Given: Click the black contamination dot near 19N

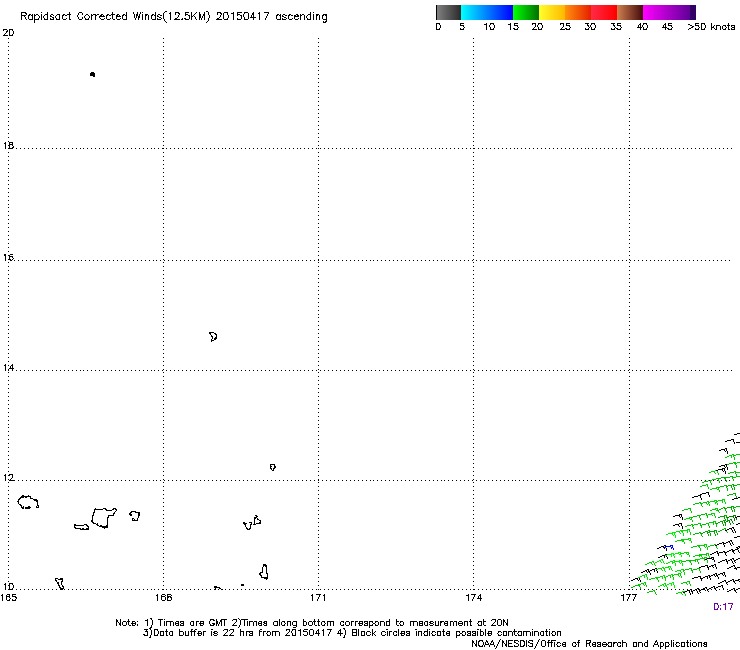Looking at the screenshot, I should point(92,74).
